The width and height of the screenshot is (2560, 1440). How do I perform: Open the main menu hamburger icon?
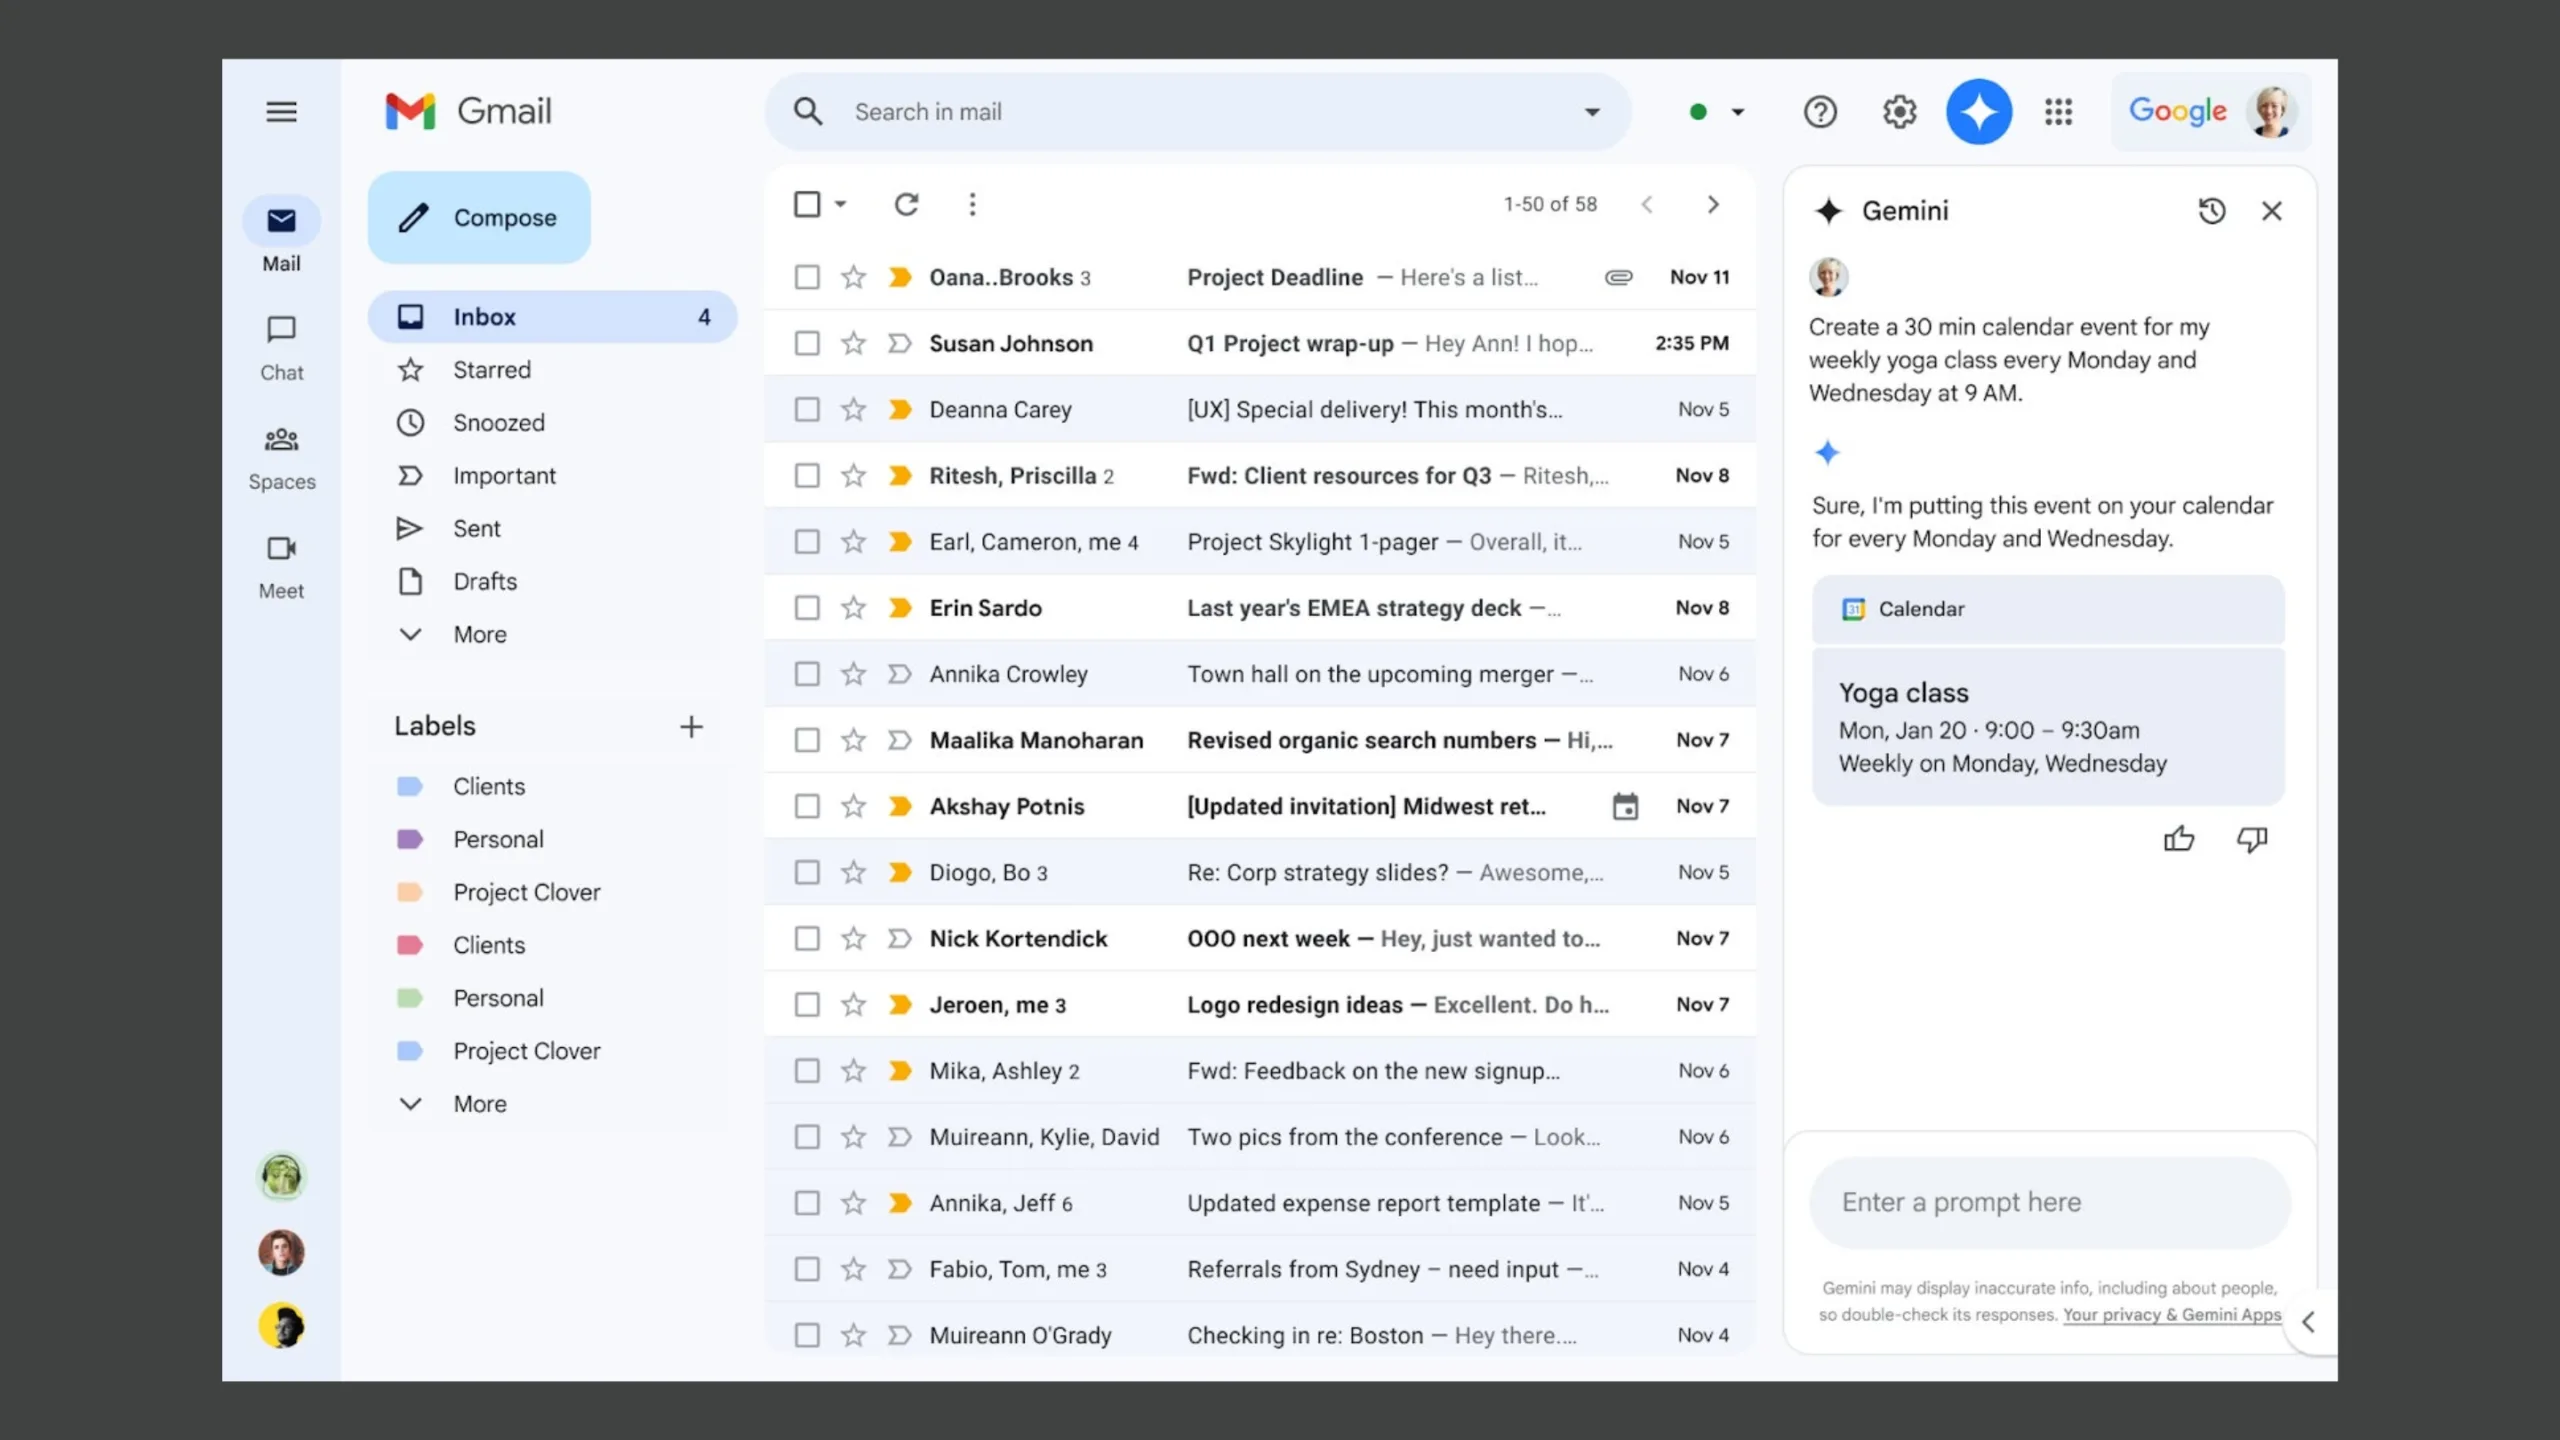point(281,111)
